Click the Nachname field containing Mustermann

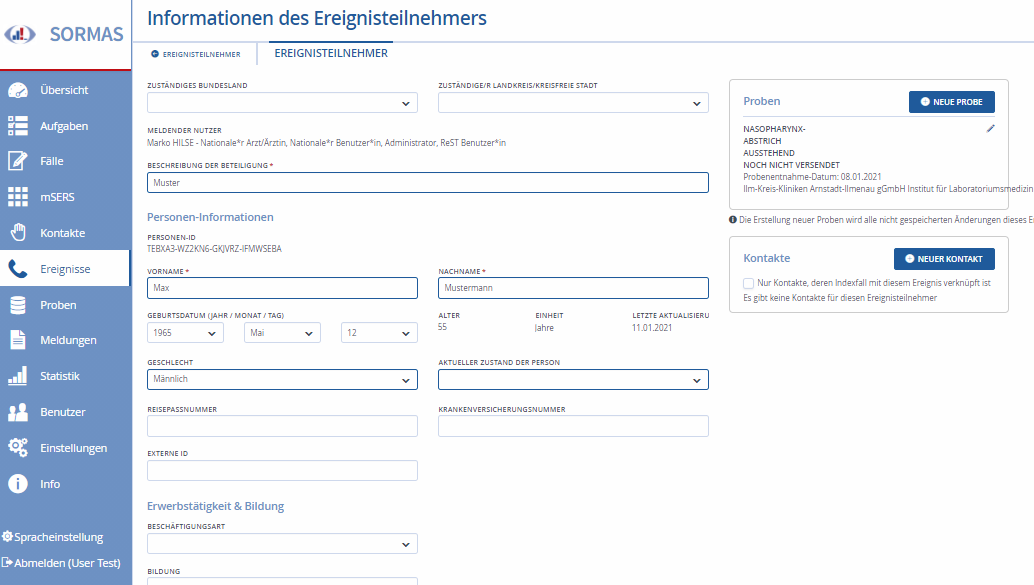click(x=573, y=288)
